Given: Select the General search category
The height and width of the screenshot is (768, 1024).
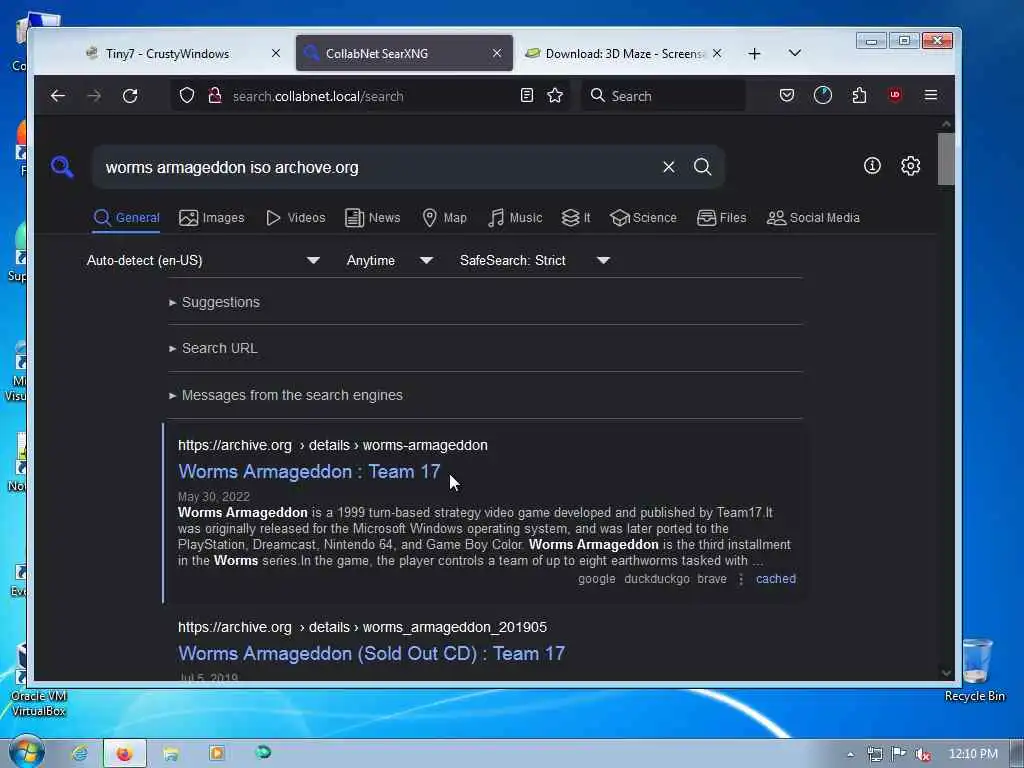Looking at the screenshot, I should pyautogui.click(x=126, y=217).
